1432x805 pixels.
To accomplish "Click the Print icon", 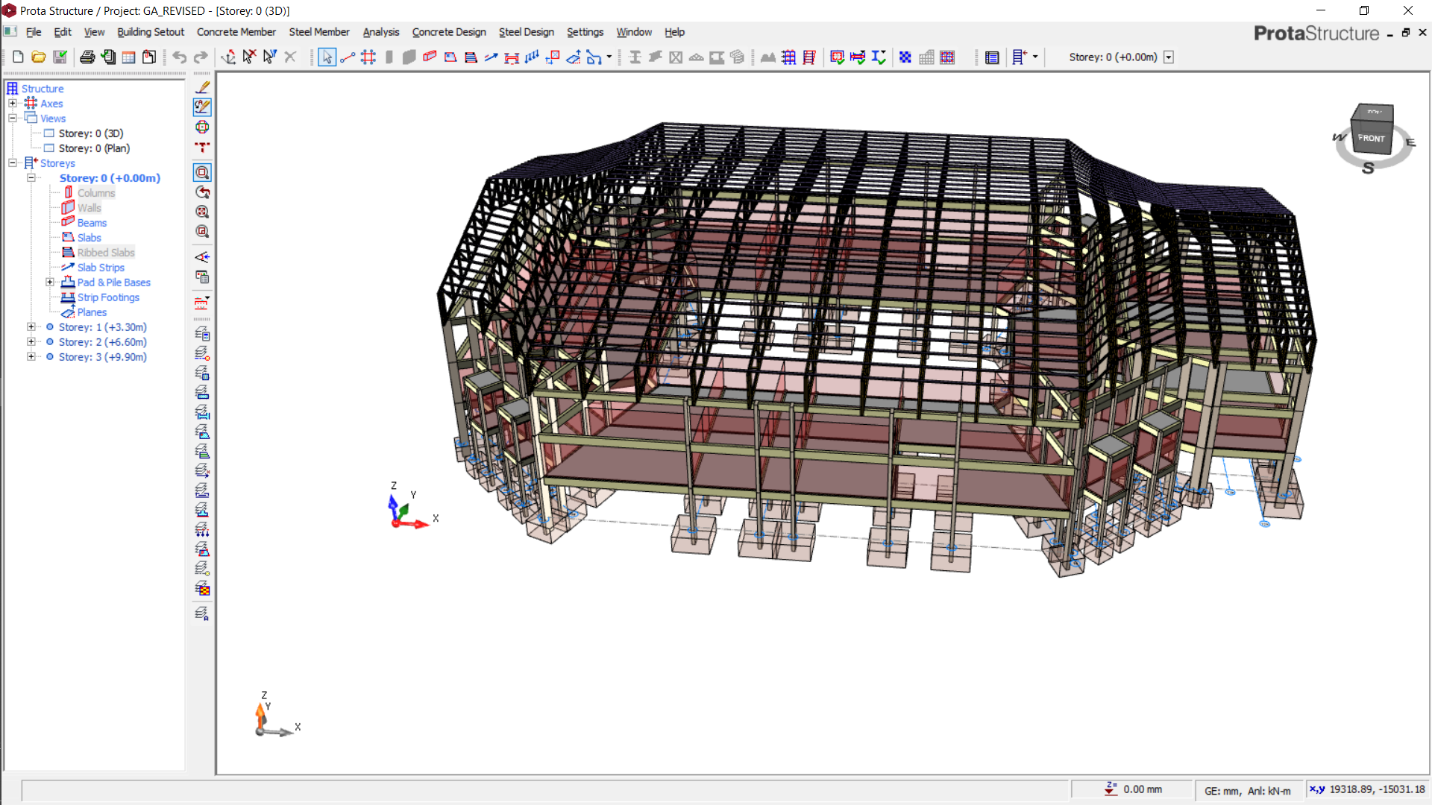I will [87, 57].
